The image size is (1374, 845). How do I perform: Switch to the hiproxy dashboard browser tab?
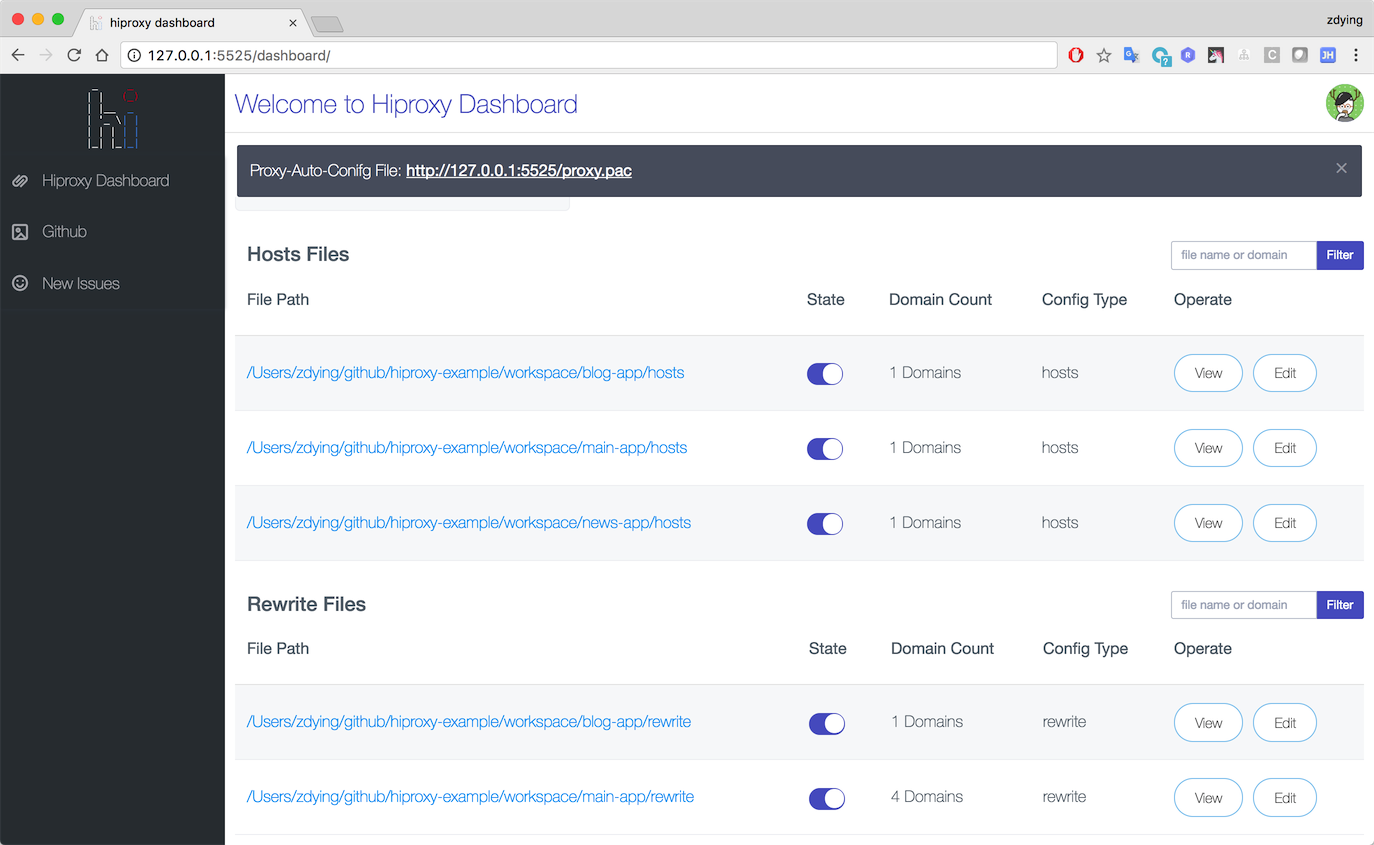click(190, 22)
